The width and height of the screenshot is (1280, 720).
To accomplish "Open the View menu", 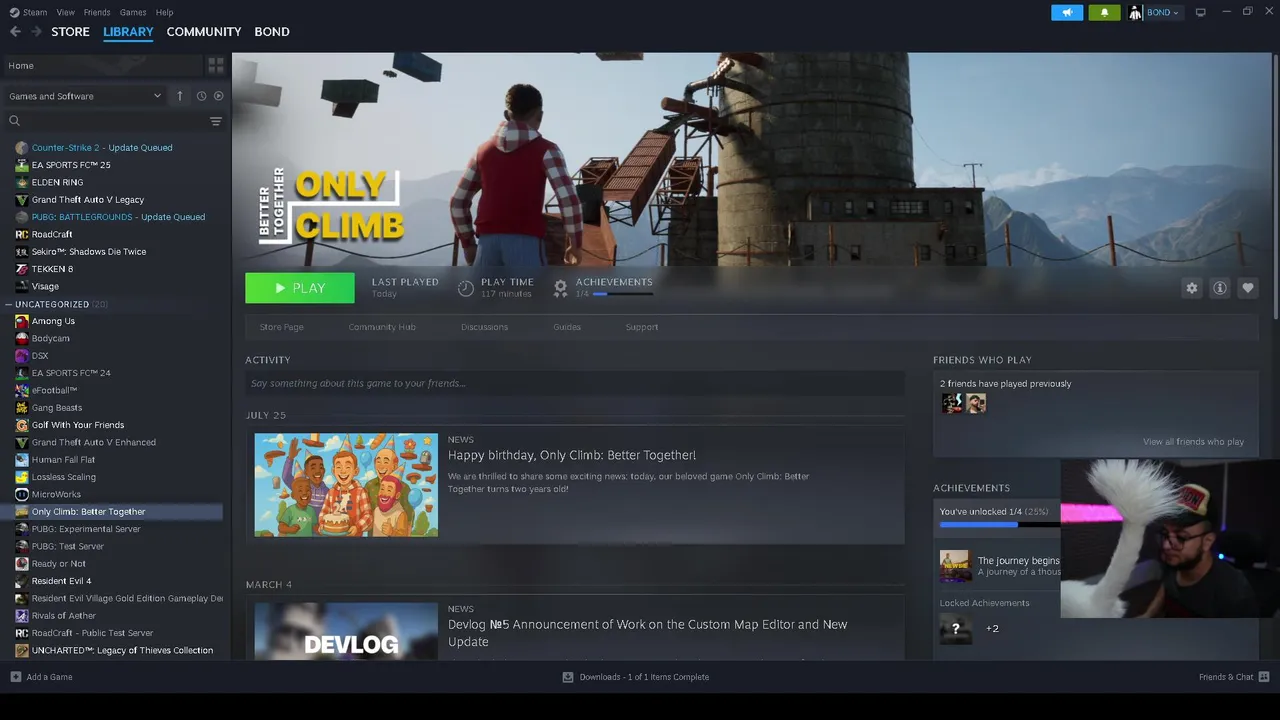I will pyautogui.click(x=65, y=12).
